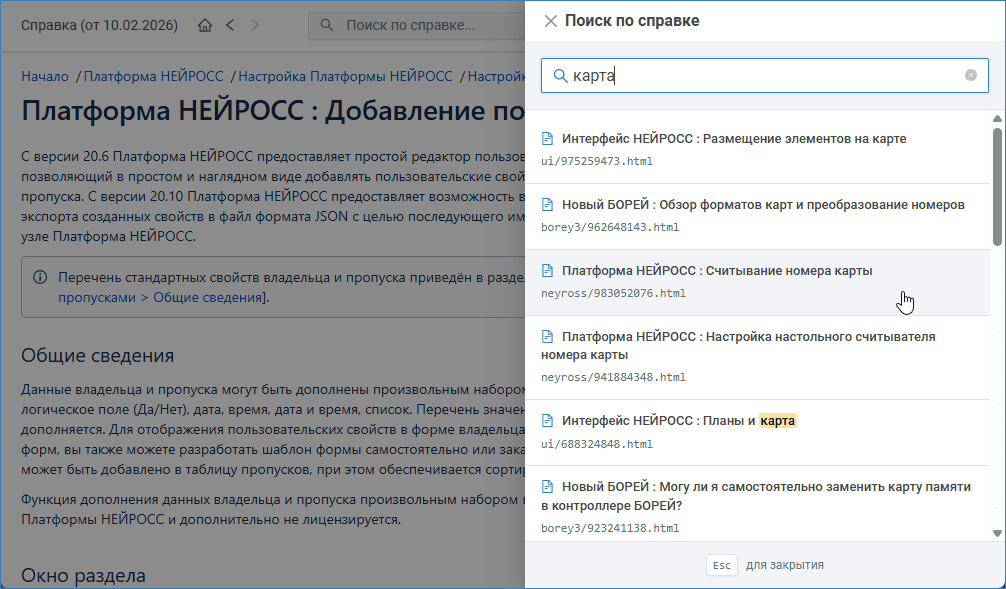Screen dimensions: 1006x589
Task: Open result "Размещение элементов на карте"
Action: (x=734, y=139)
